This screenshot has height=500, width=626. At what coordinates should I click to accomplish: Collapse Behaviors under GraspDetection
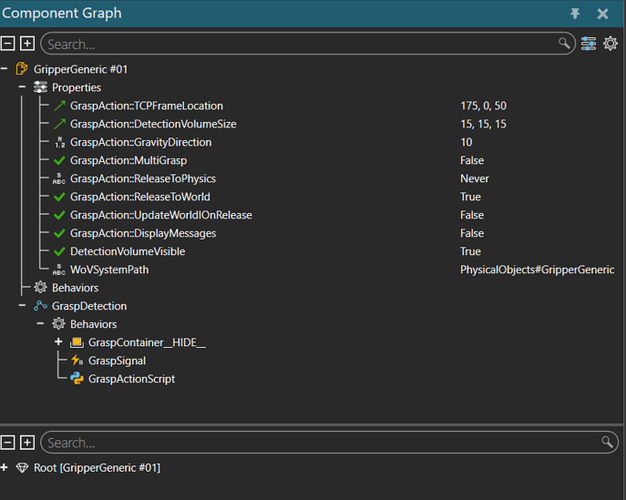[40, 324]
